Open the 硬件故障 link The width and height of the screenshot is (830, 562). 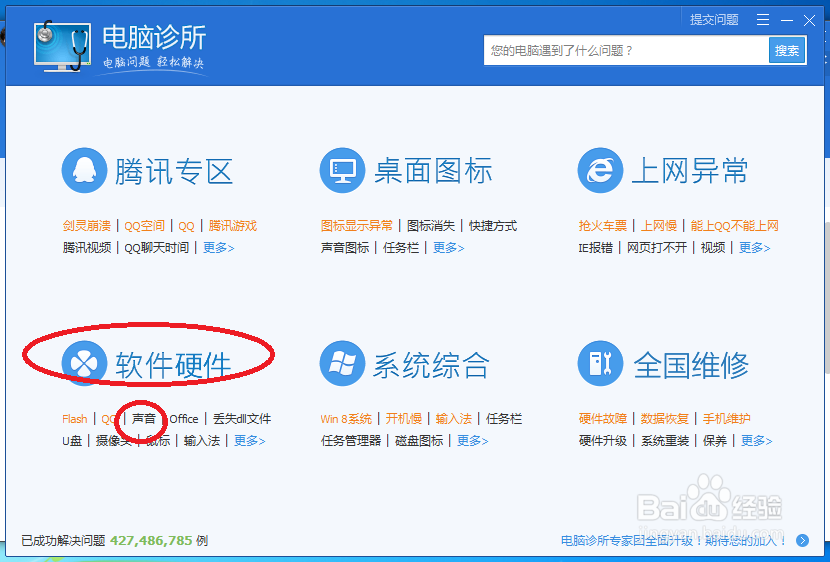coord(603,419)
